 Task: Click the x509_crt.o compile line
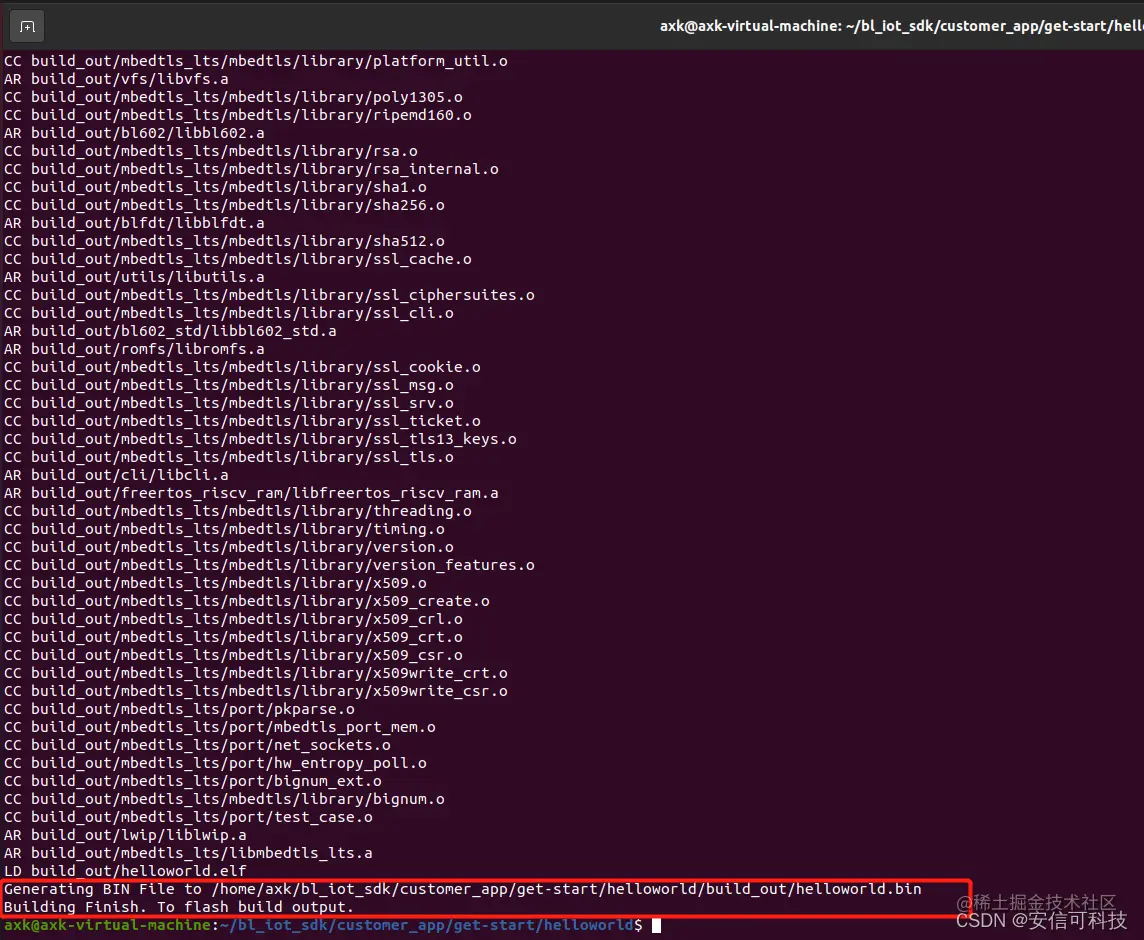[233, 637]
